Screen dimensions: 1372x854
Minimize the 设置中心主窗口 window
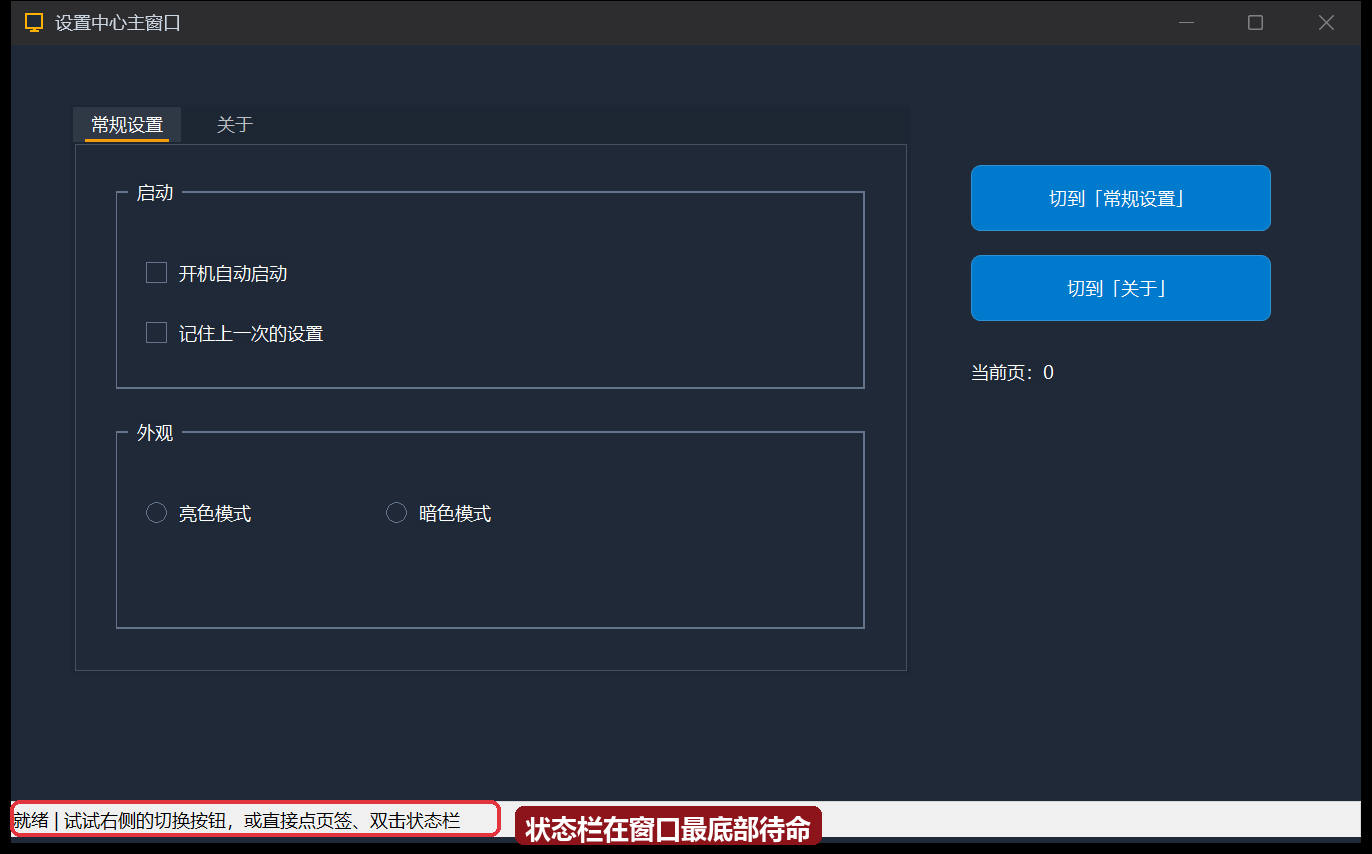[1186, 23]
